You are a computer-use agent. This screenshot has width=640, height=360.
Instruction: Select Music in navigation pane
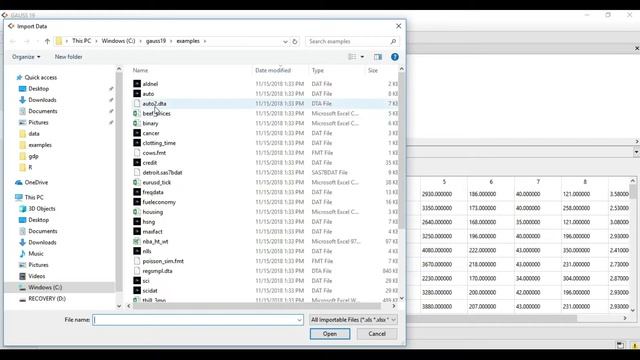click(x=36, y=253)
